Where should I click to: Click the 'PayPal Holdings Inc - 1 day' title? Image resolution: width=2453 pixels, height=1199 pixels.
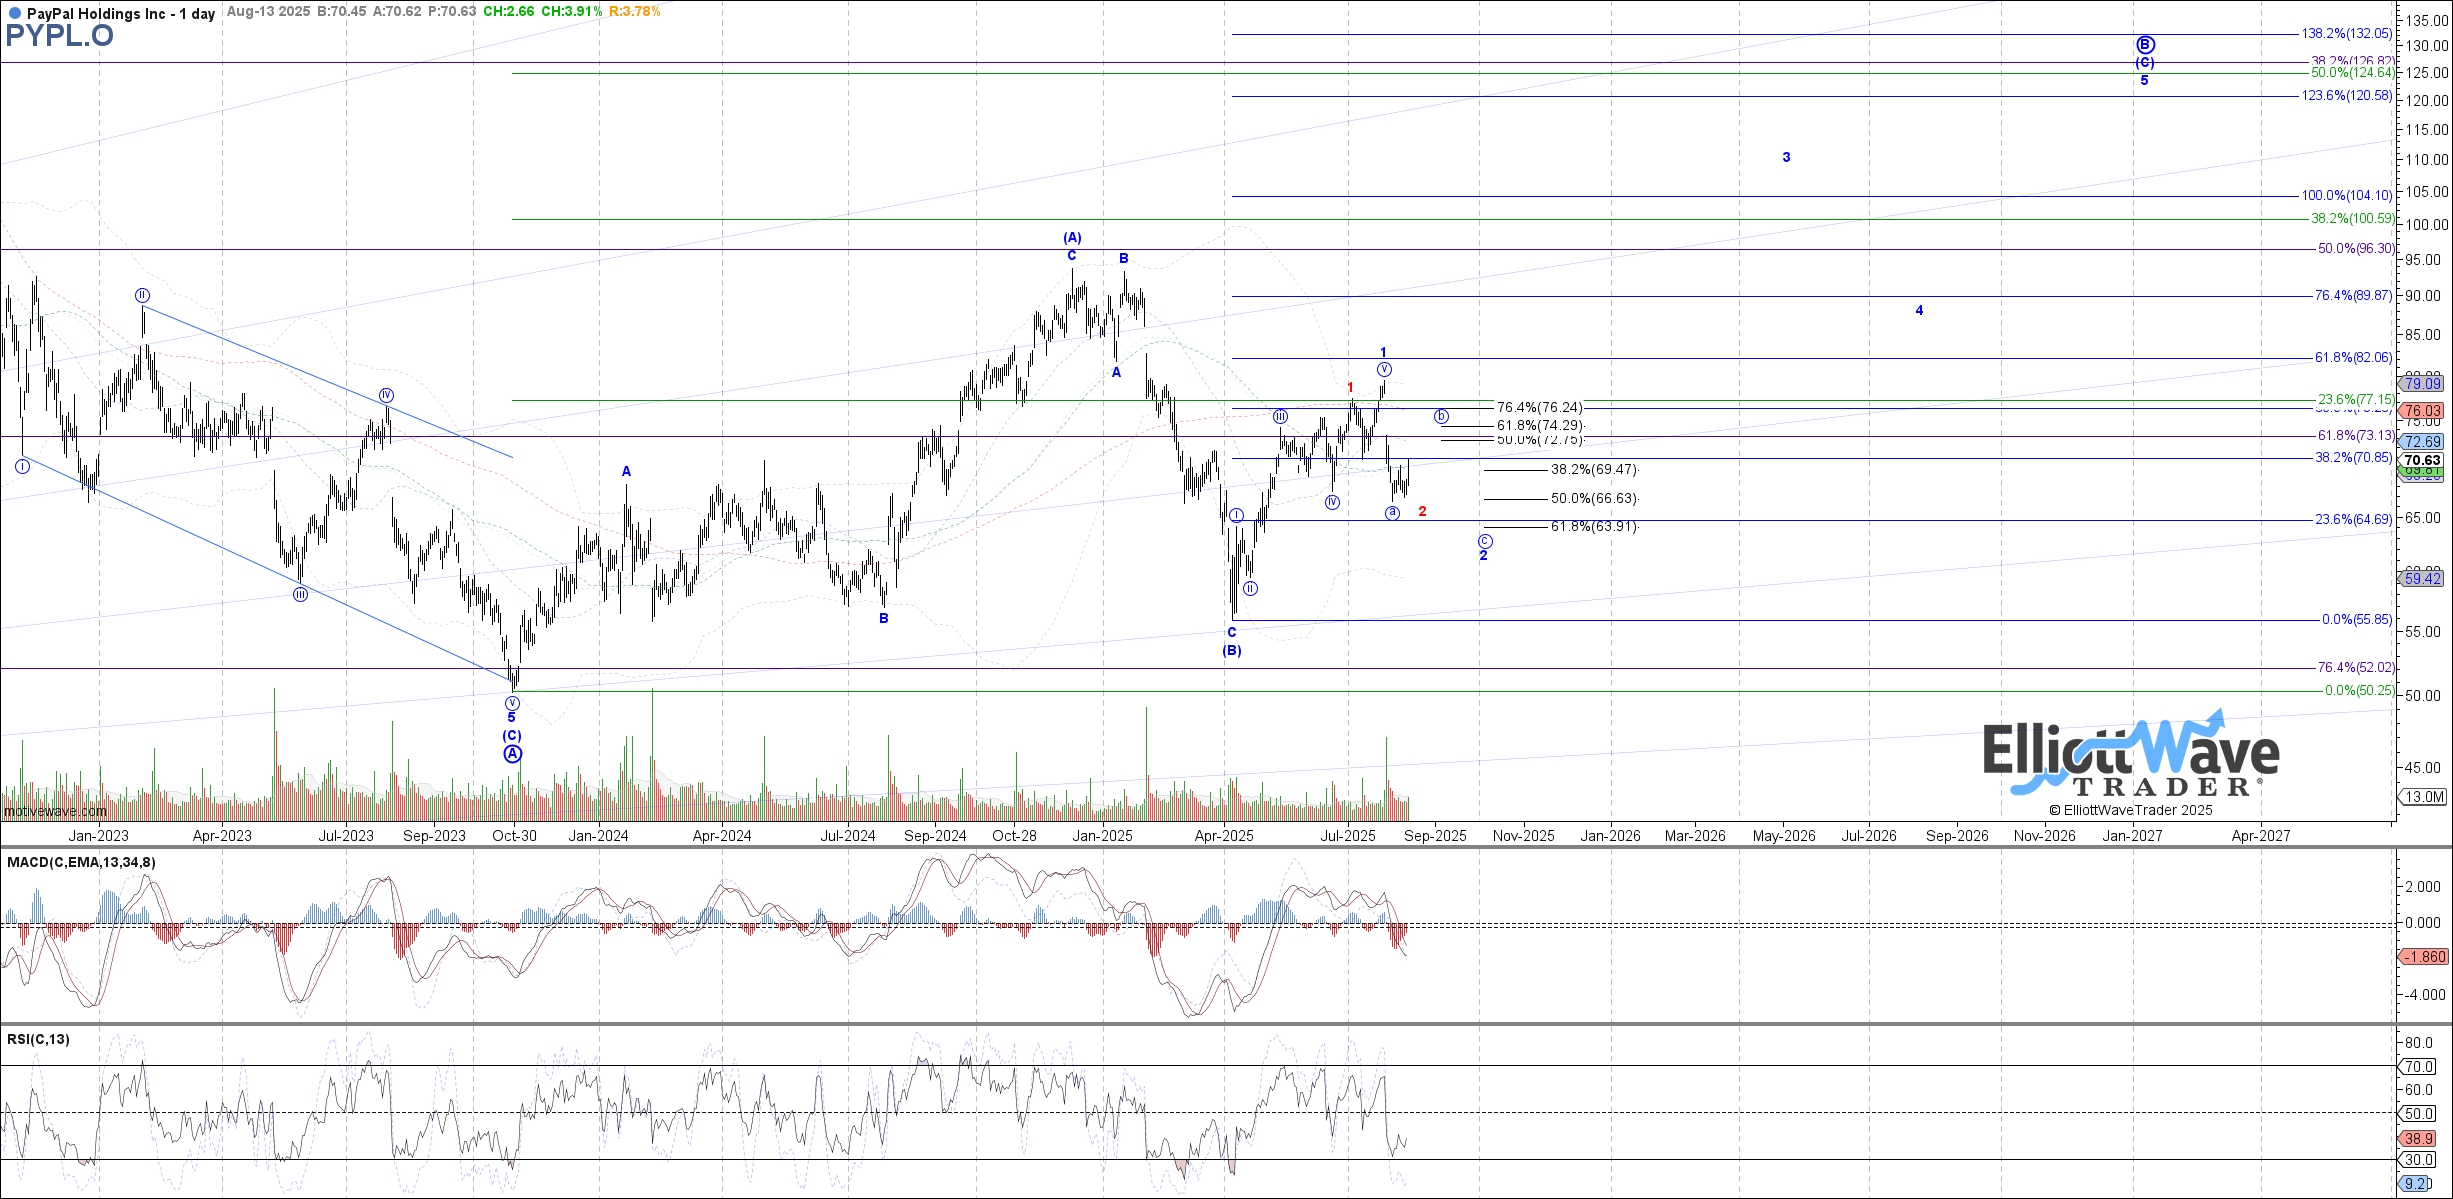point(121,13)
